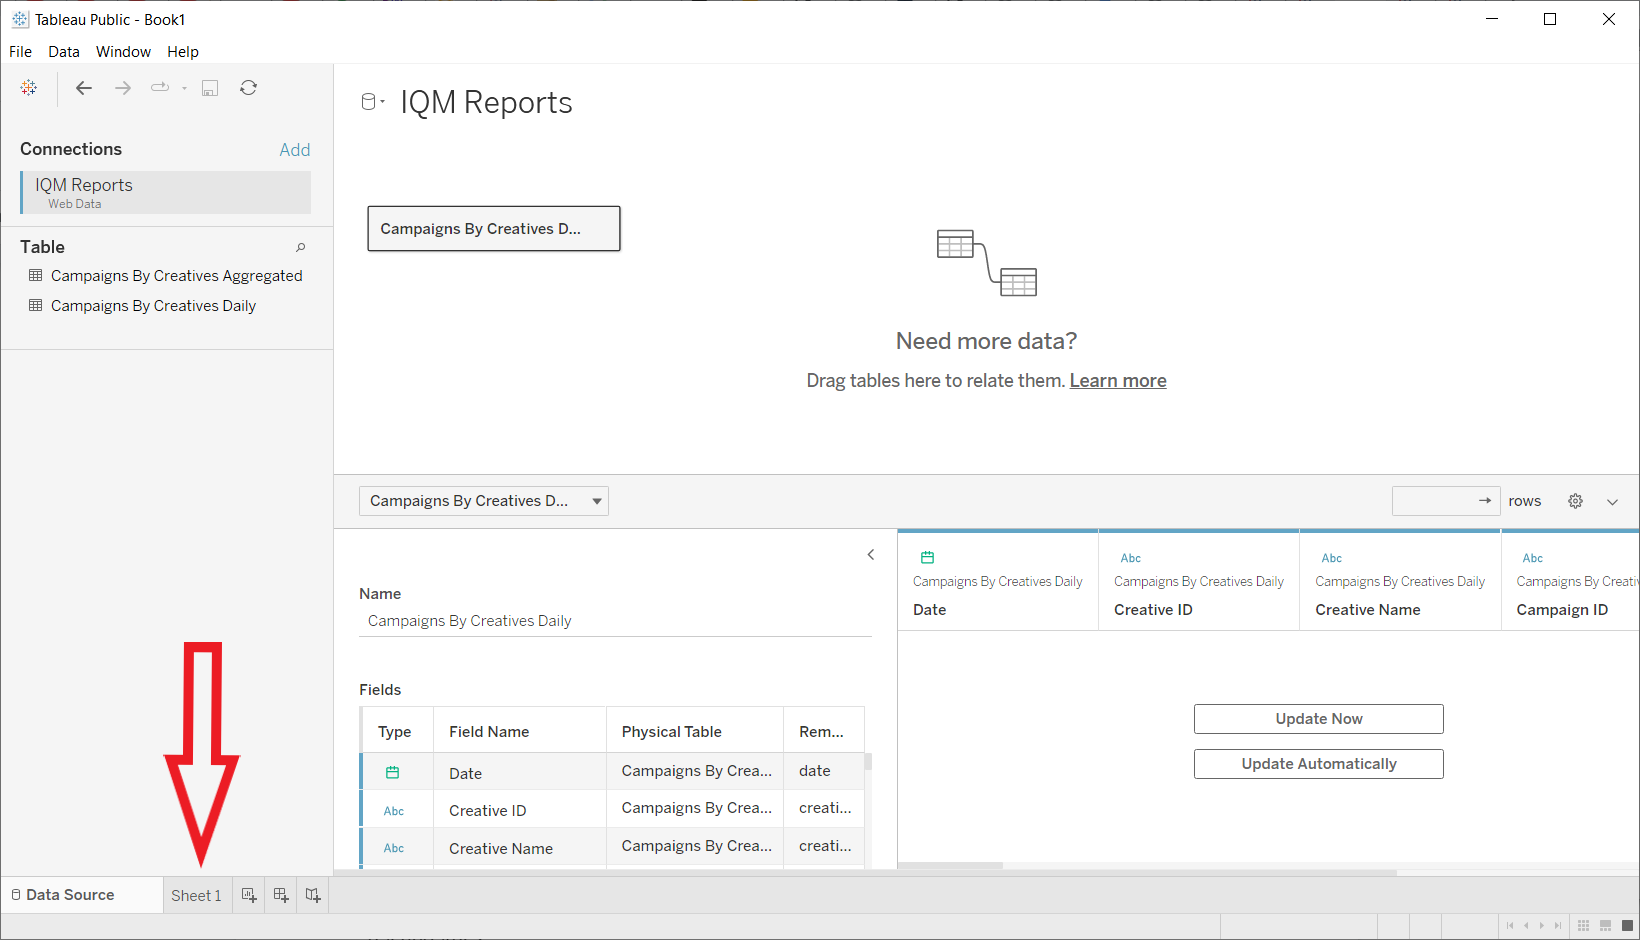Expand the chevron next to the rows settings
This screenshot has height=940, width=1640.
click(x=1612, y=501)
